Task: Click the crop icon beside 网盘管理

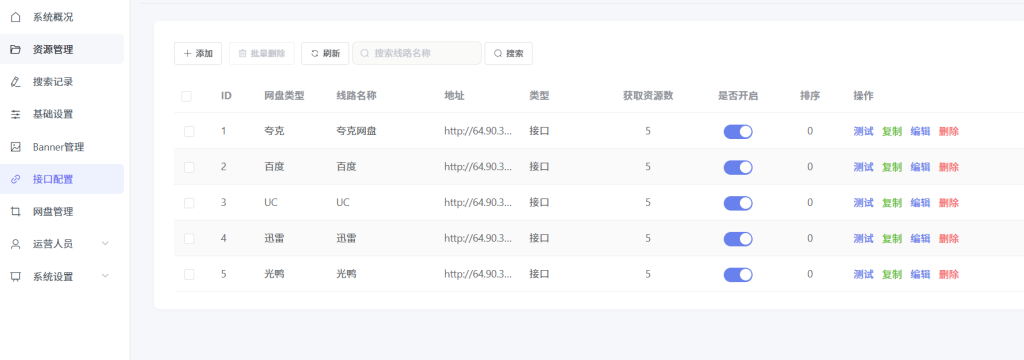Action: point(16,212)
